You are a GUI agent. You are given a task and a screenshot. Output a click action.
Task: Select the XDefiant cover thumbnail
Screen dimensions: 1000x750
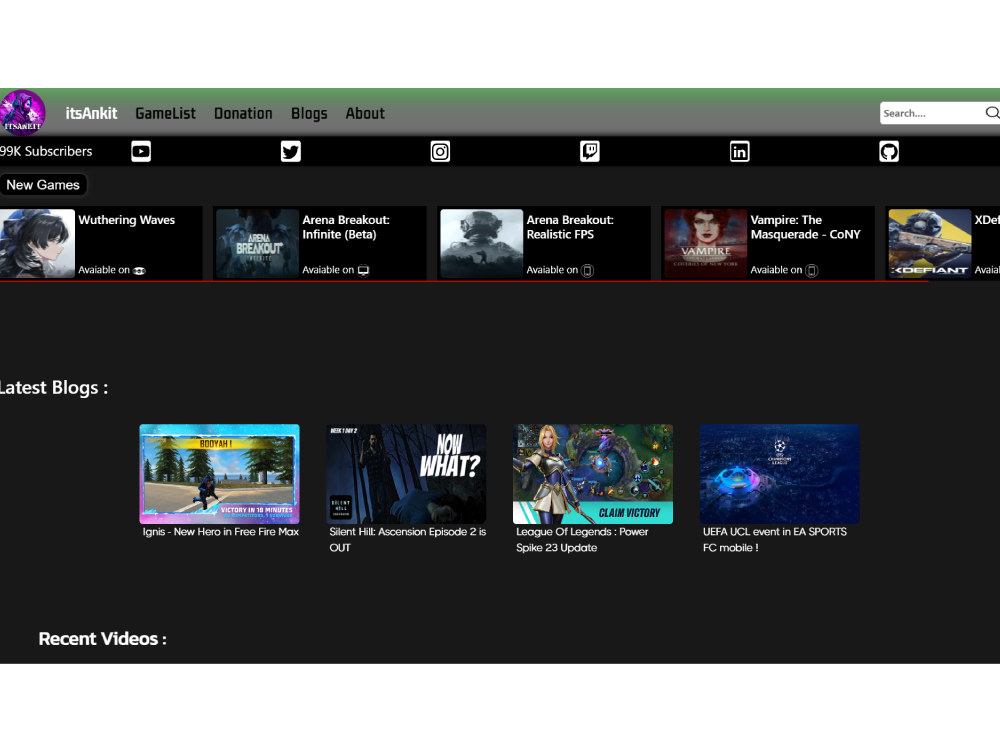point(930,244)
